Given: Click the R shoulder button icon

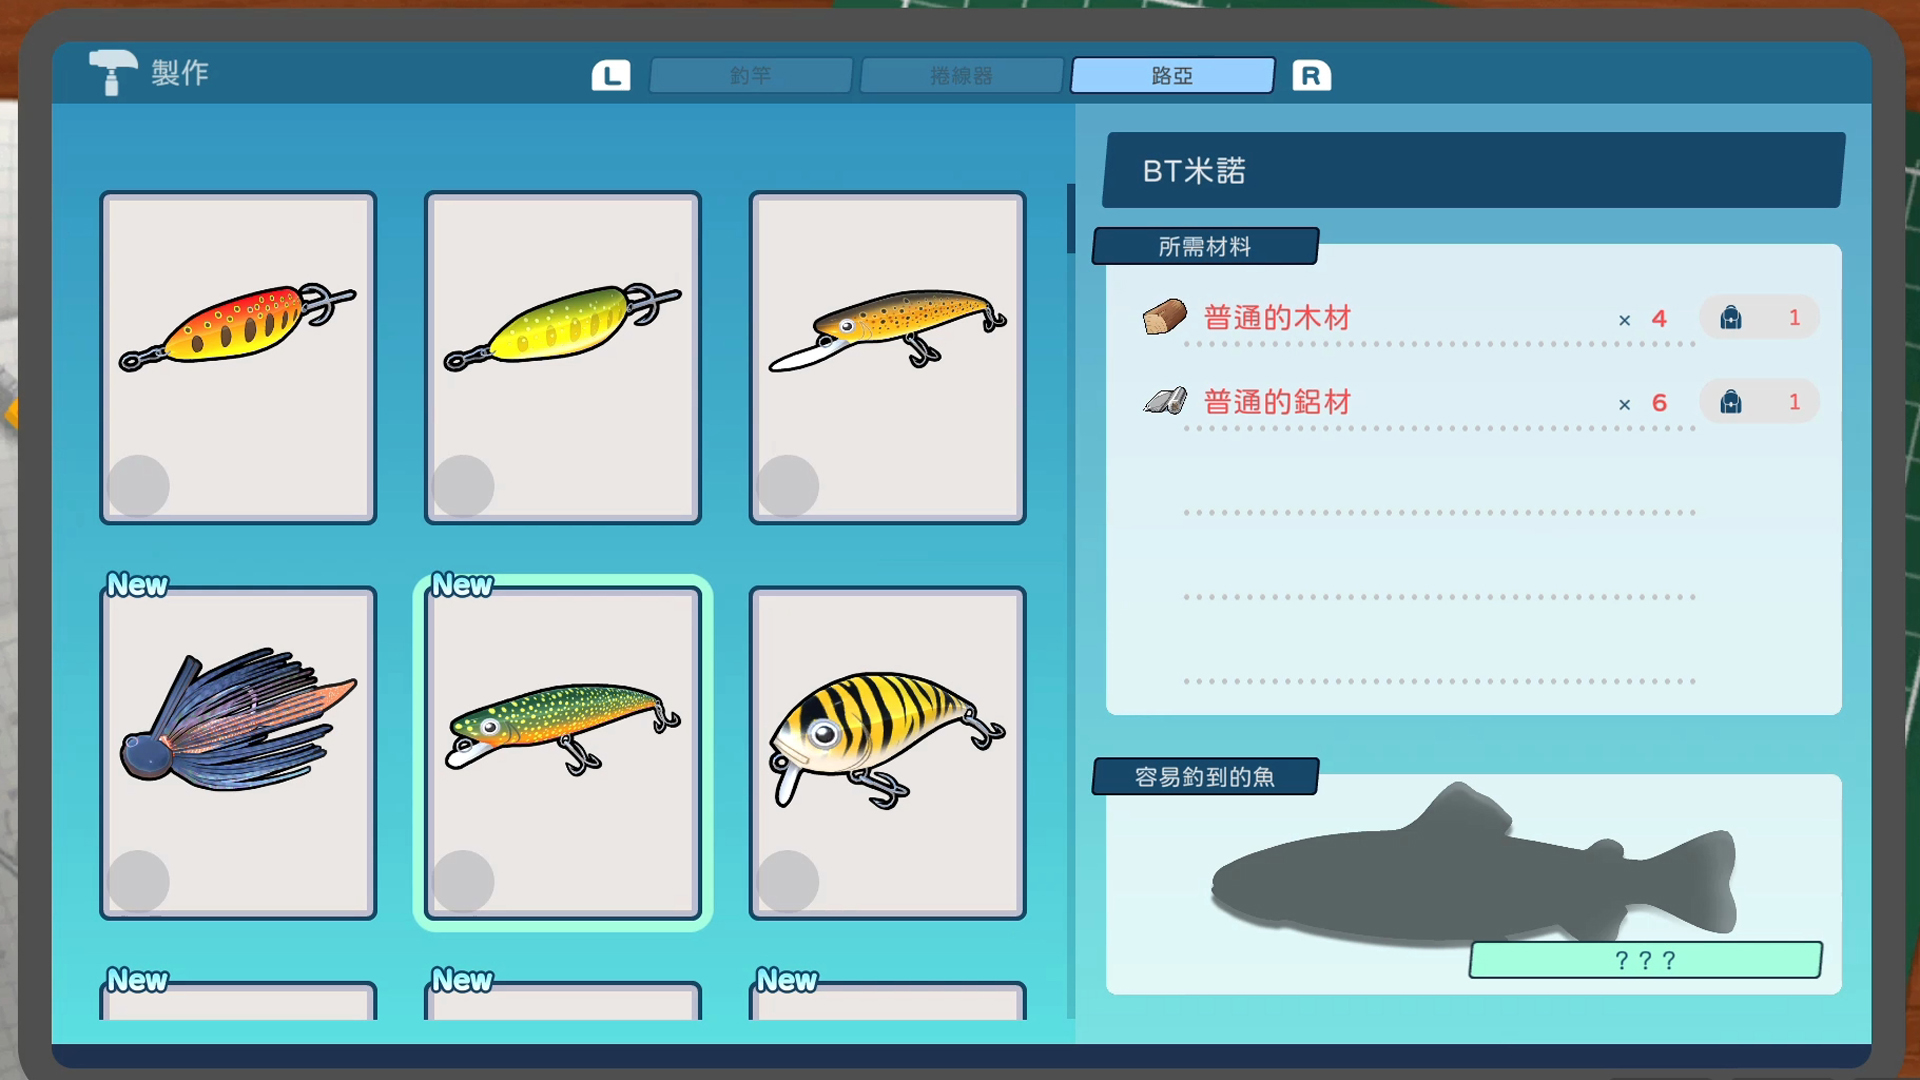Looking at the screenshot, I should click(1311, 75).
